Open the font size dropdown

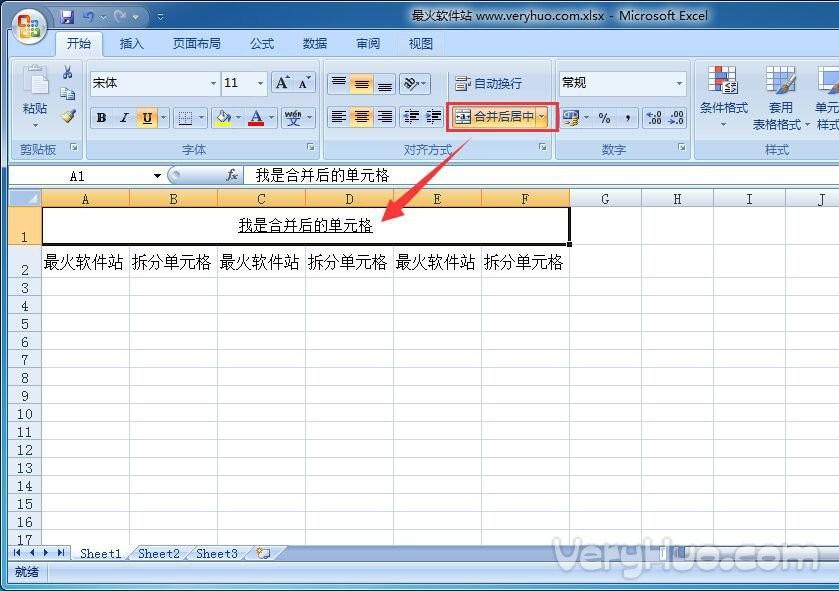point(260,83)
